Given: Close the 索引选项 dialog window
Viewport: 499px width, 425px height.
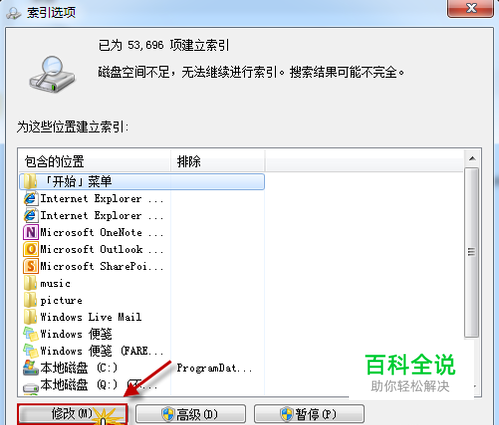Looking at the screenshot, I should (x=470, y=8).
